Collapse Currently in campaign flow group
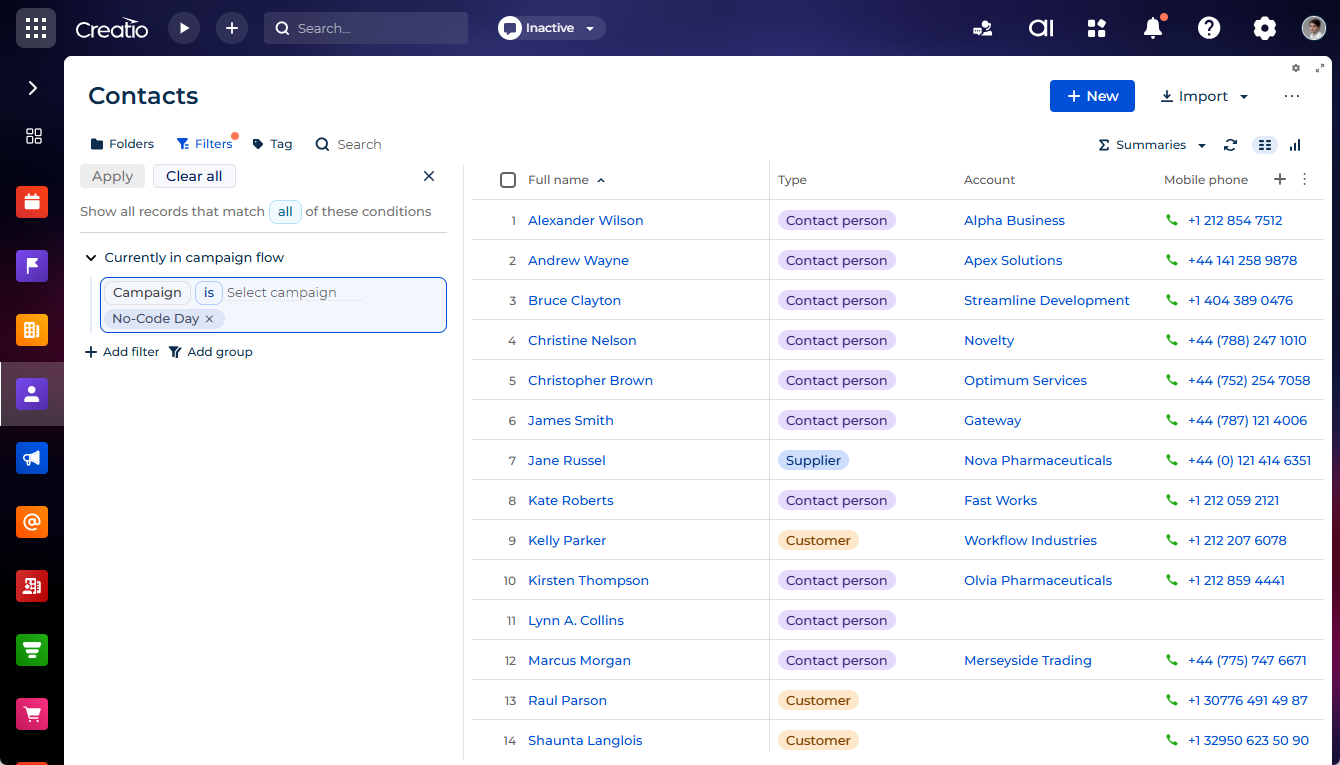This screenshot has width=1340, height=765. click(91, 258)
